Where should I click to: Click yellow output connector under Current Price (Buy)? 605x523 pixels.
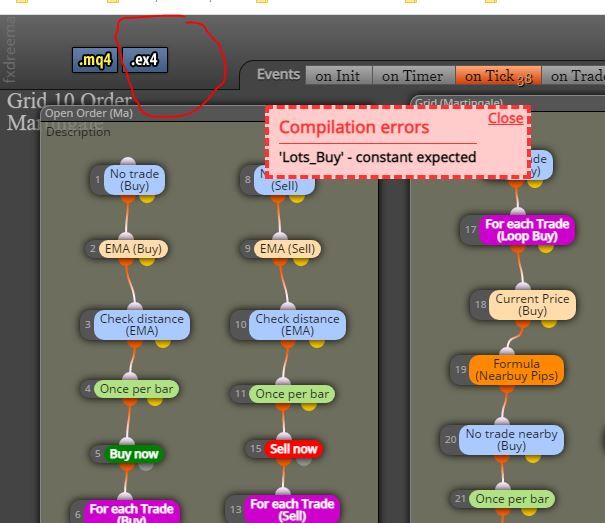tap(549, 323)
